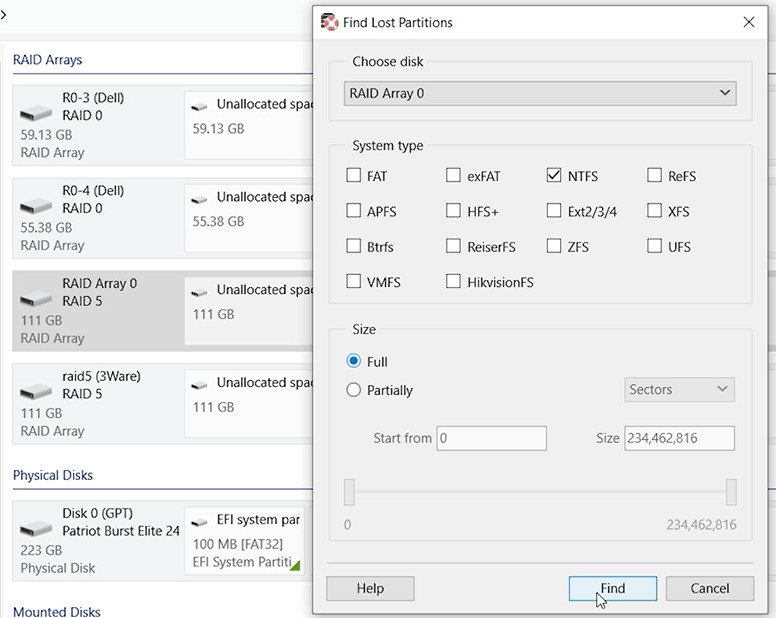
Task: Select the Full size radio button
Action: pyautogui.click(x=353, y=361)
